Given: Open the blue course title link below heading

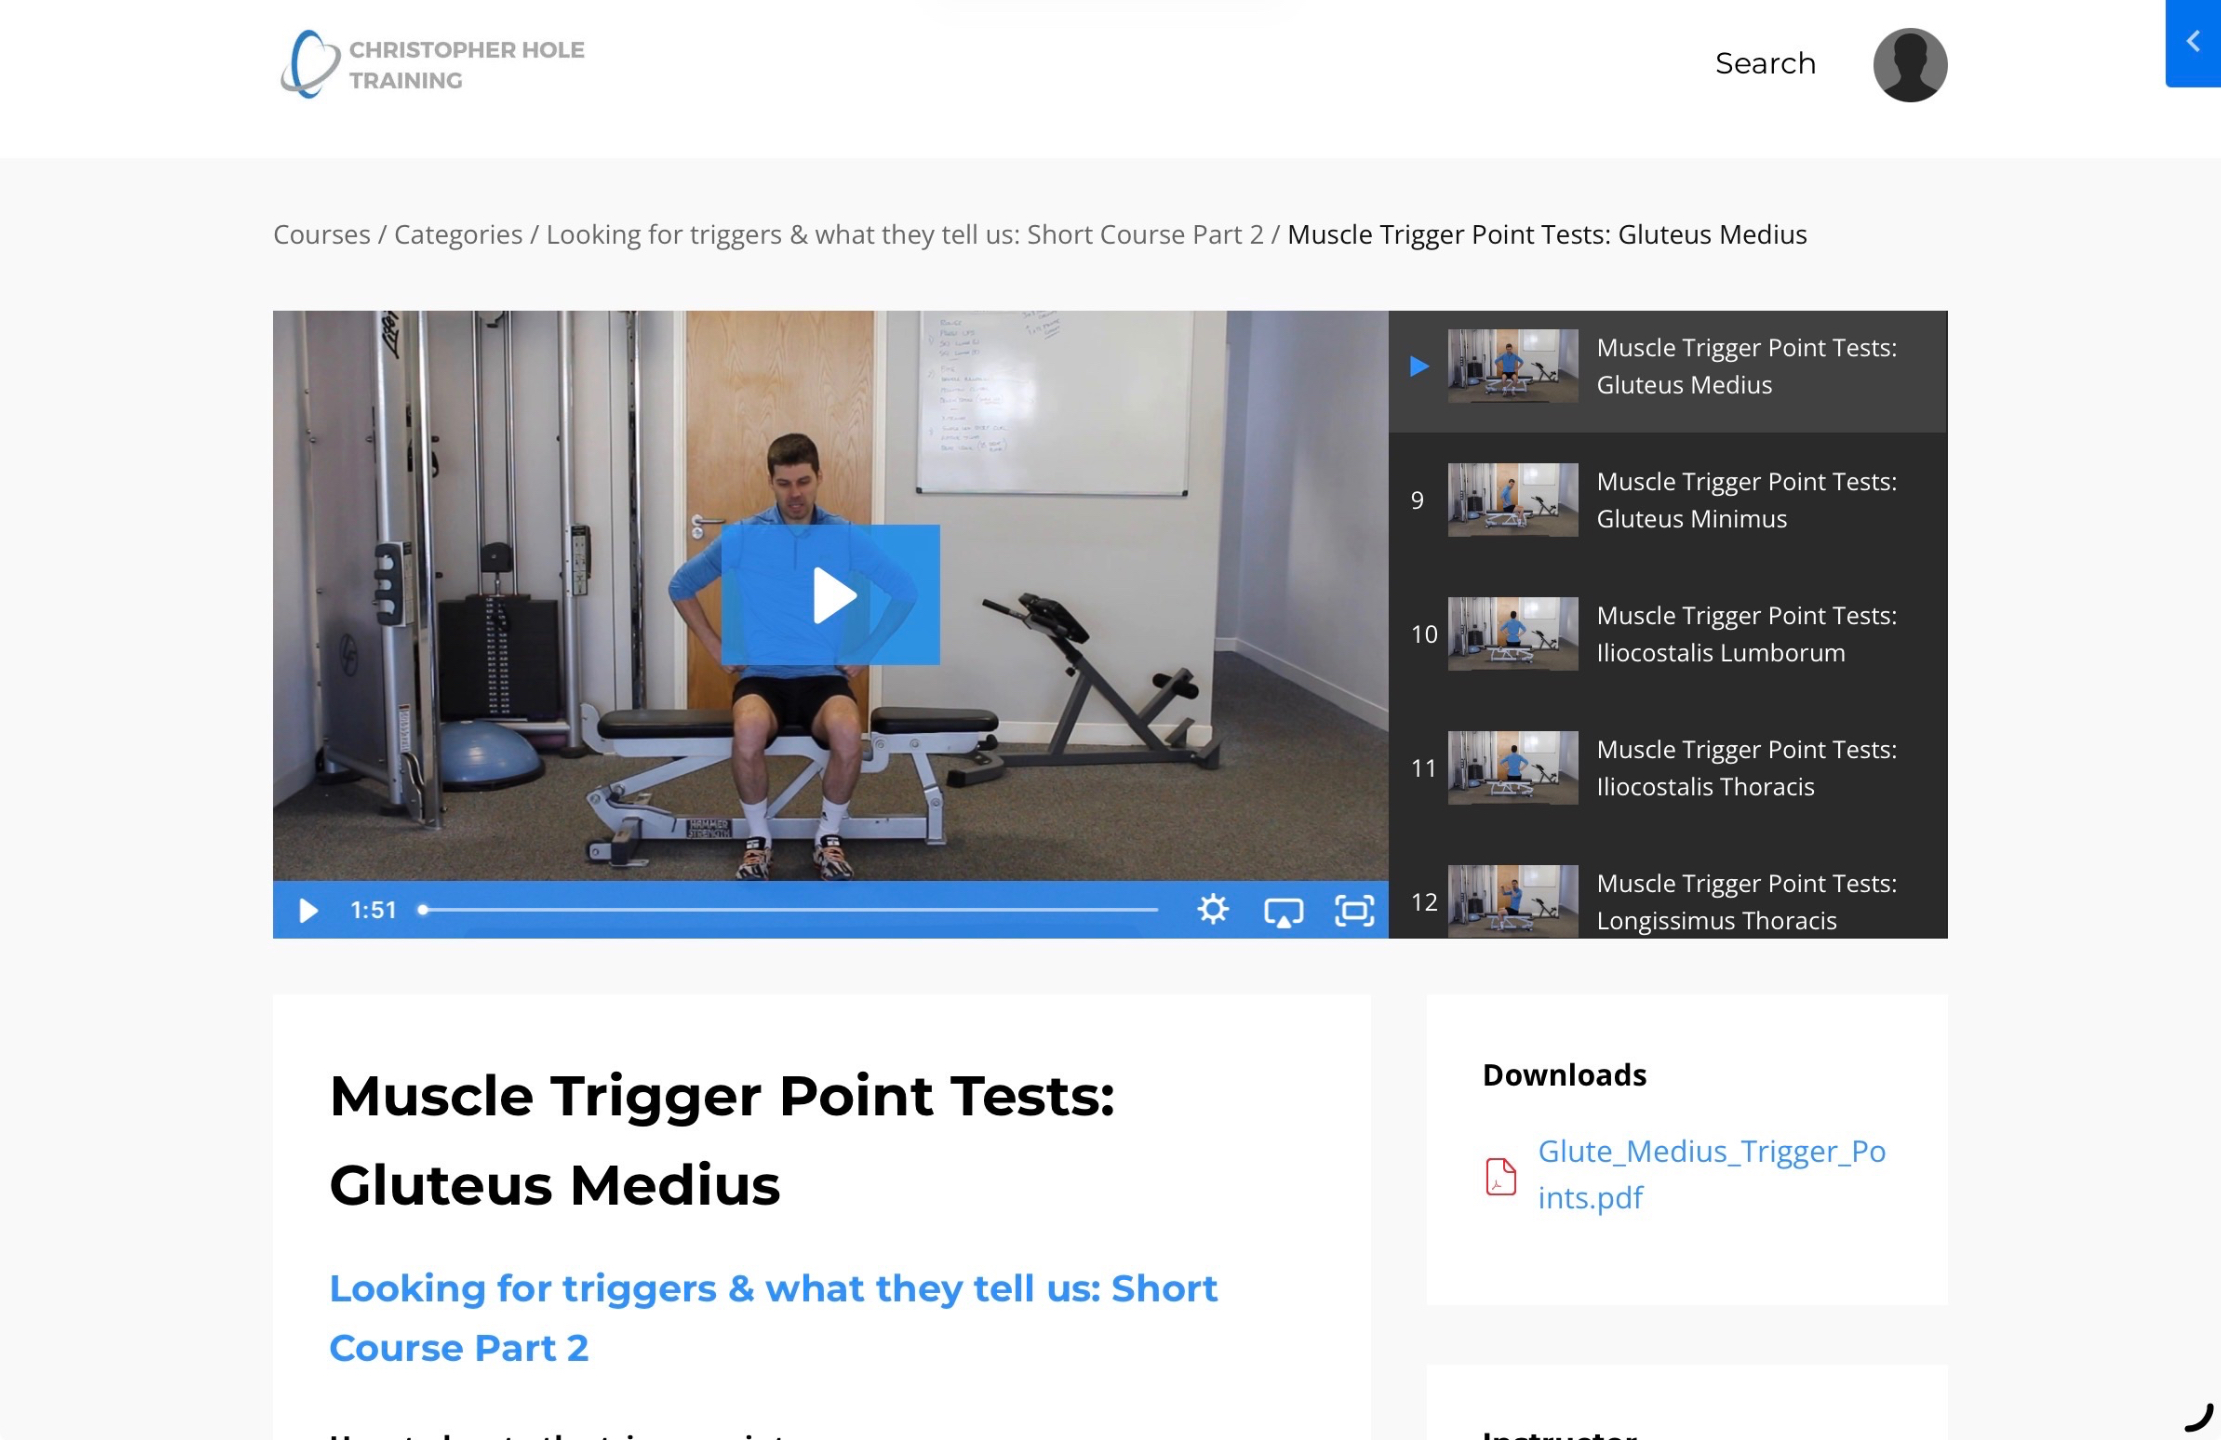Looking at the screenshot, I should tap(773, 1318).
